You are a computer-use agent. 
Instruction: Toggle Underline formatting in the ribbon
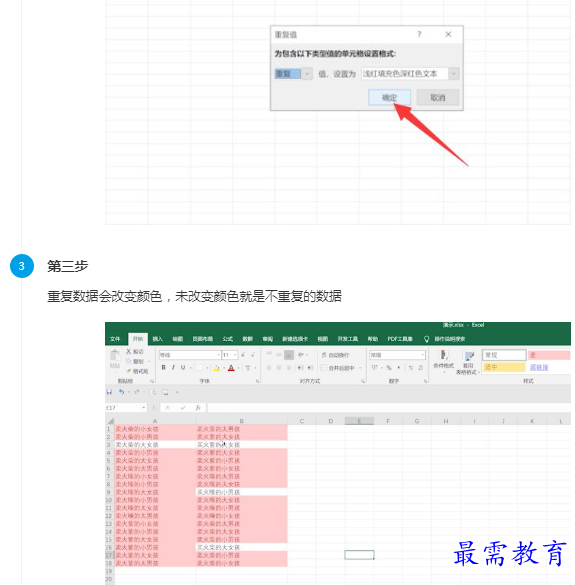point(183,367)
